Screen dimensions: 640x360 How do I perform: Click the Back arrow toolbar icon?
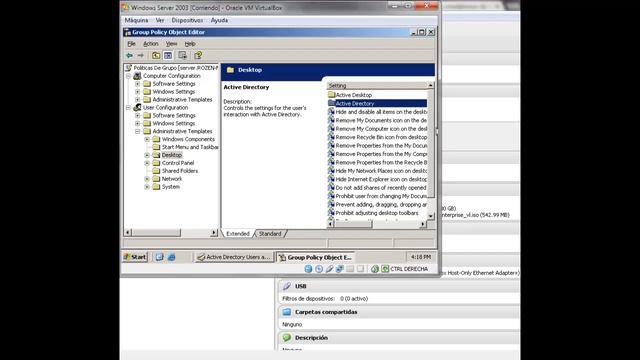point(129,56)
